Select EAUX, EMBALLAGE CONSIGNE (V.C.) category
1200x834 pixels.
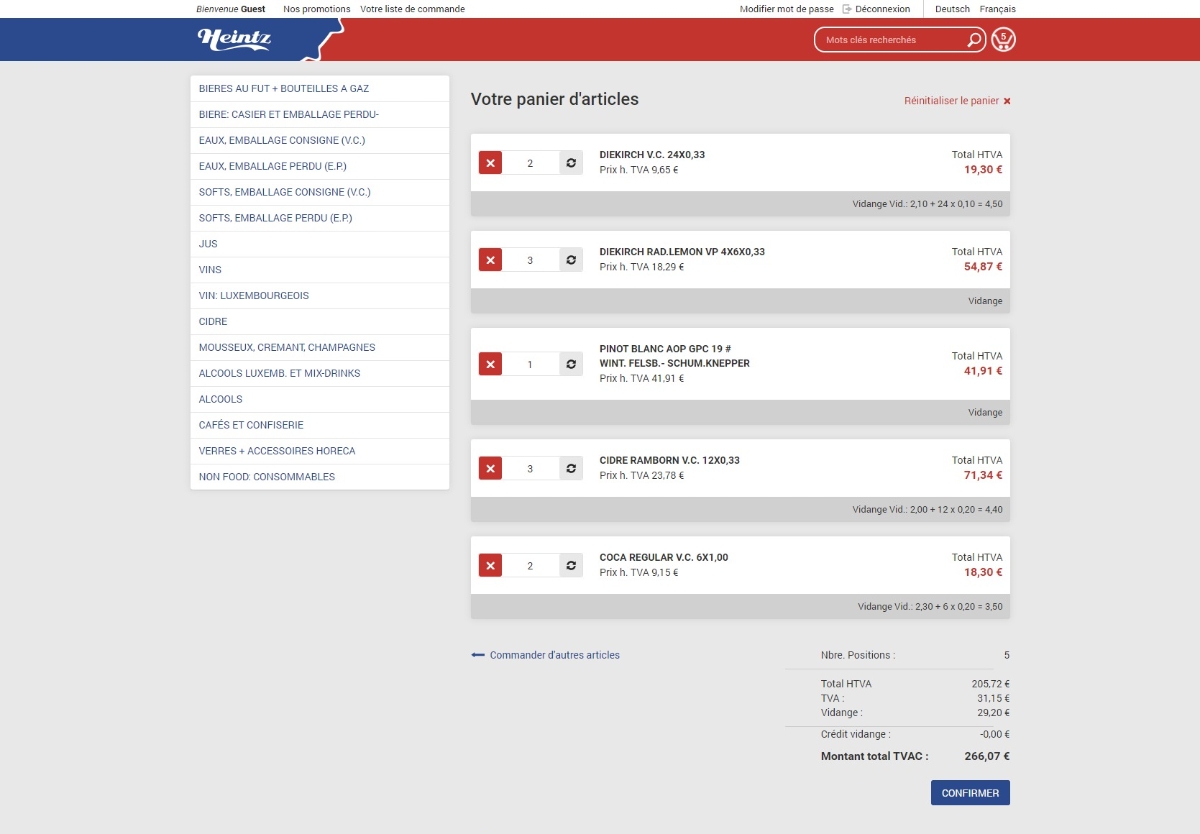320,141
